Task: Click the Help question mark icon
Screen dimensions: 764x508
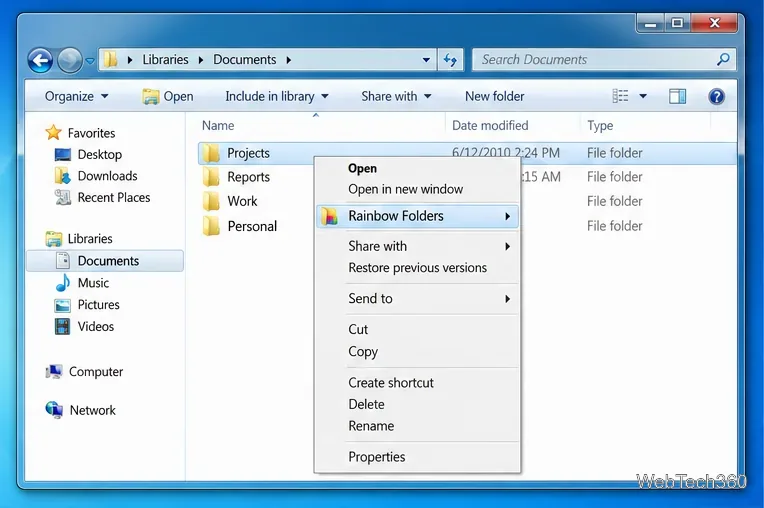Action: [716, 96]
